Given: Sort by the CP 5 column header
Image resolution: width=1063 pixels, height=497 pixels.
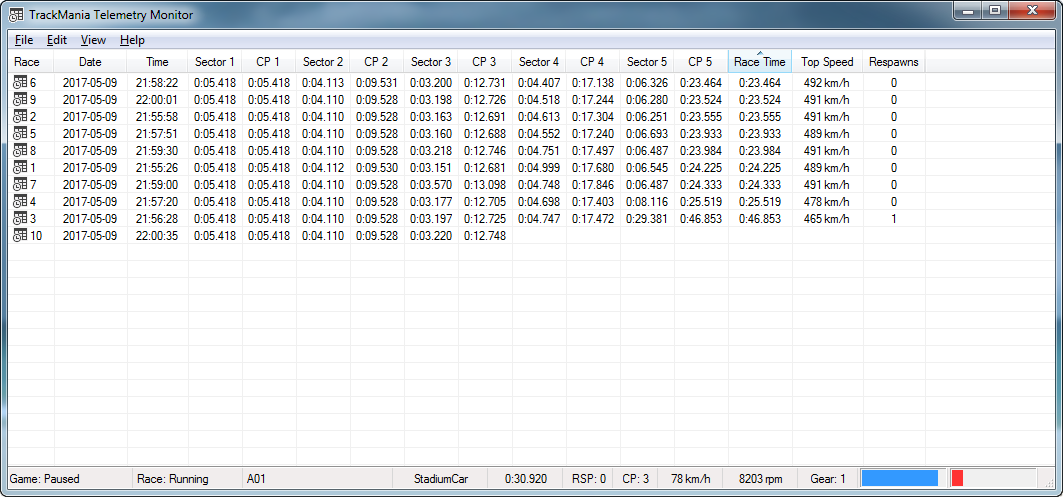Looking at the screenshot, I should tap(701, 62).
